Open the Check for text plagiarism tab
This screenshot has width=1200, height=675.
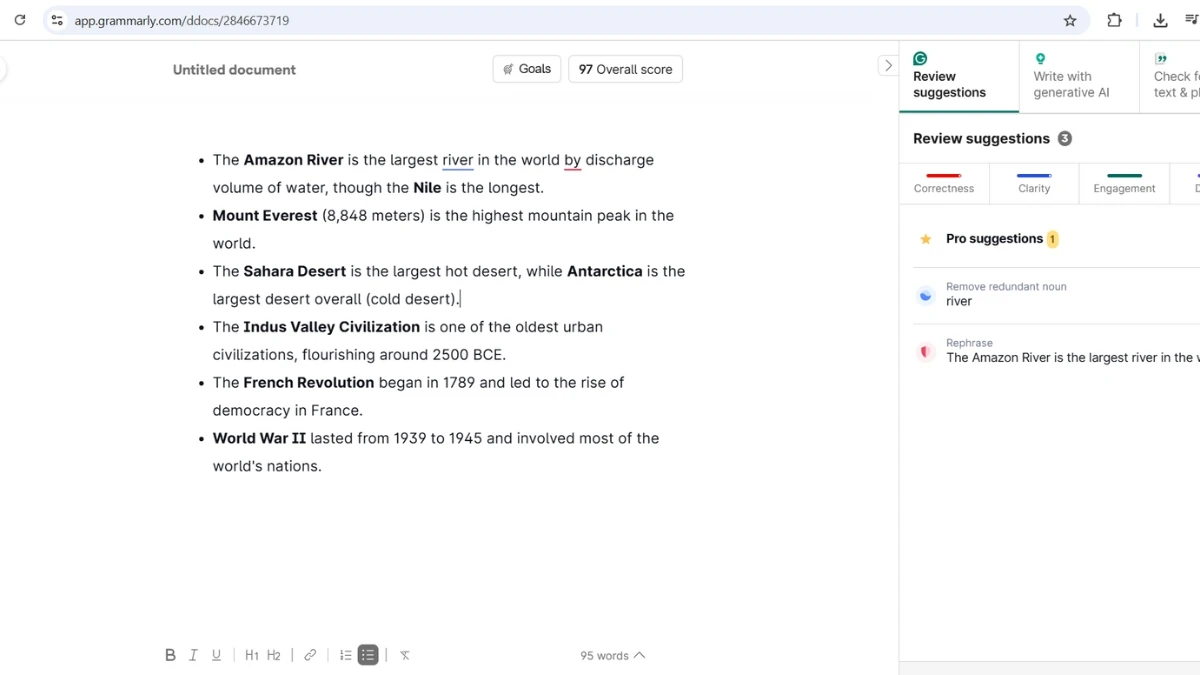1170,77
